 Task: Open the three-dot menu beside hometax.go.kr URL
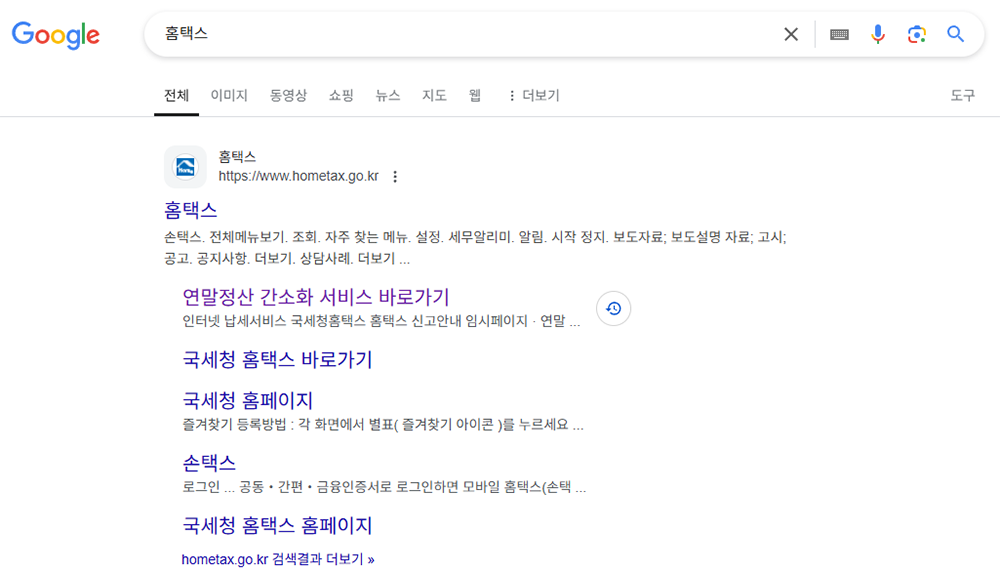[x=395, y=177]
